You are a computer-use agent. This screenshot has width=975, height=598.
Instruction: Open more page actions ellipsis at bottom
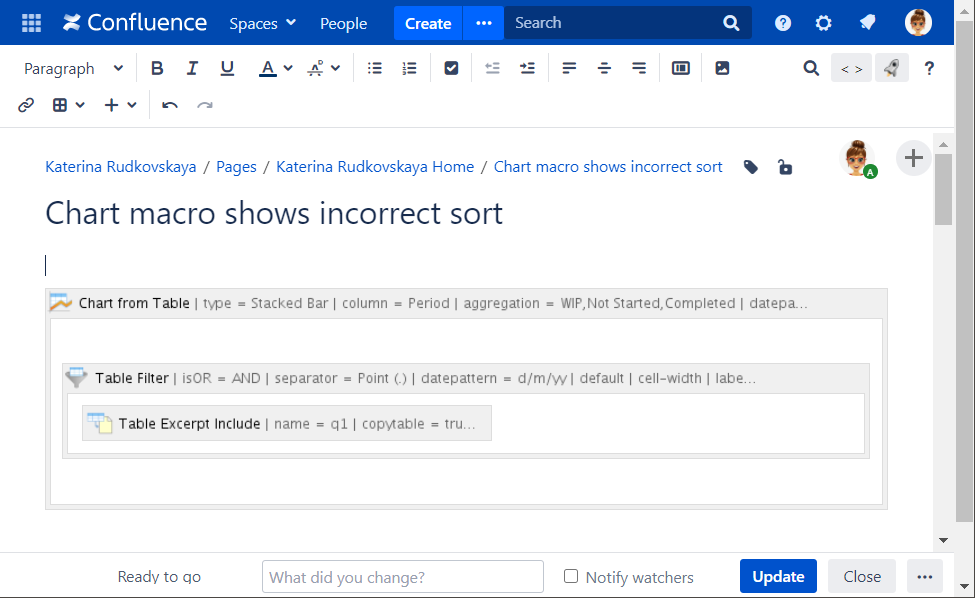point(925,576)
